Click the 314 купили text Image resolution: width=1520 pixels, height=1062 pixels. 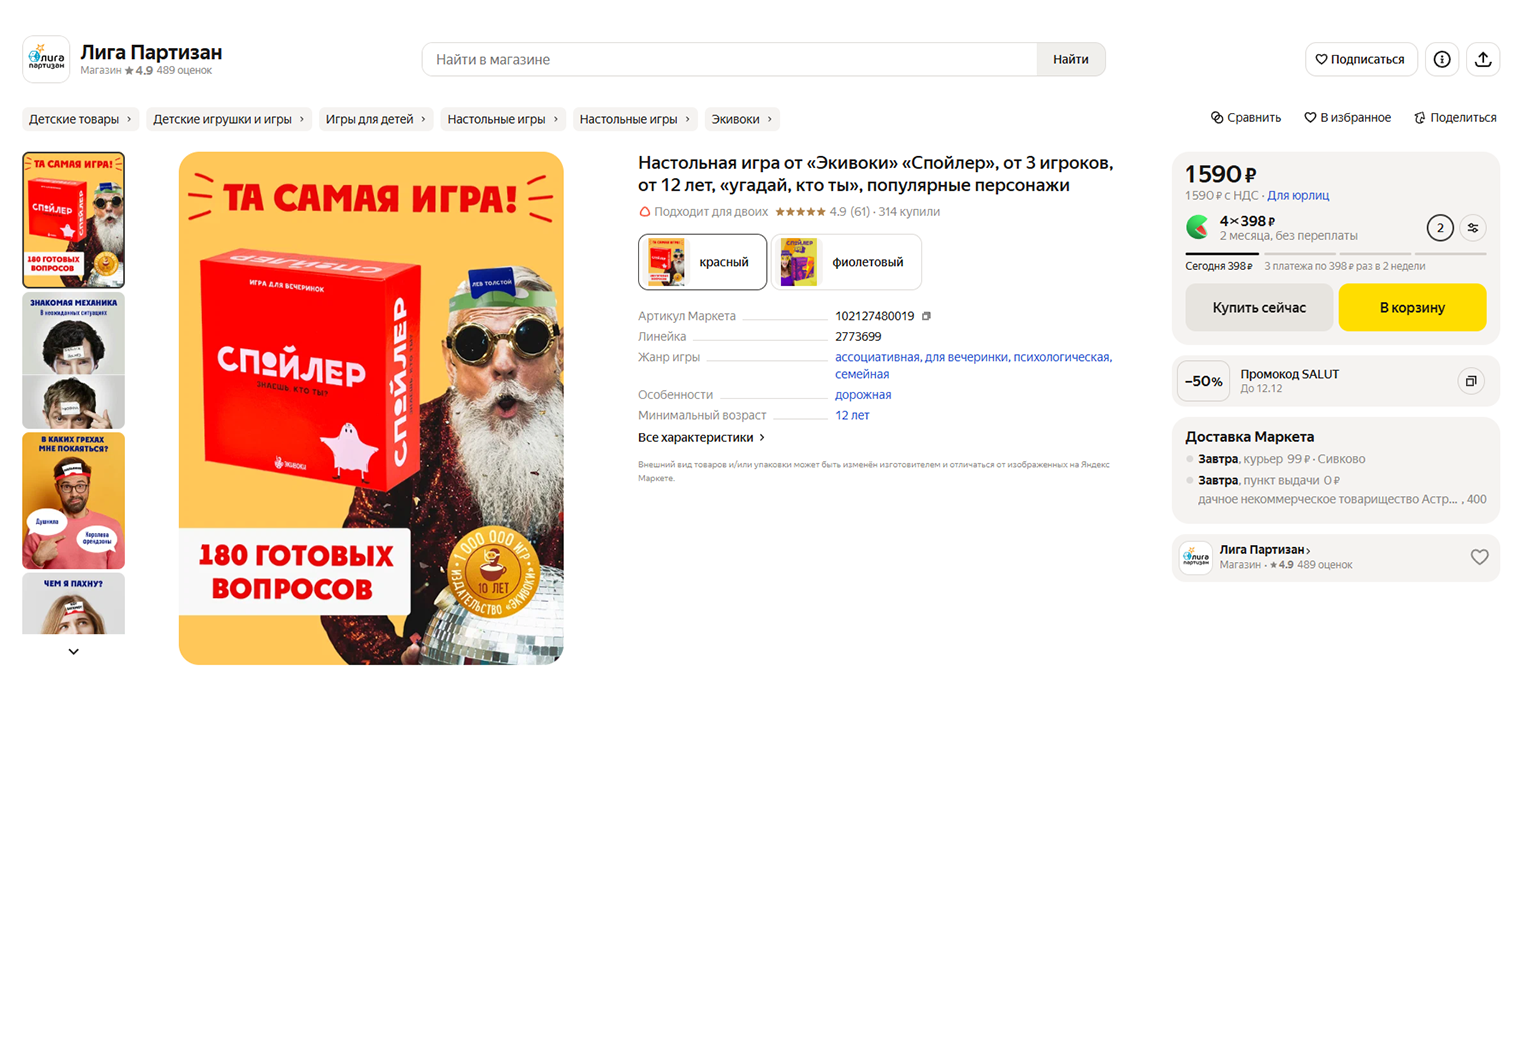pyautogui.click(x=909, y=212)
